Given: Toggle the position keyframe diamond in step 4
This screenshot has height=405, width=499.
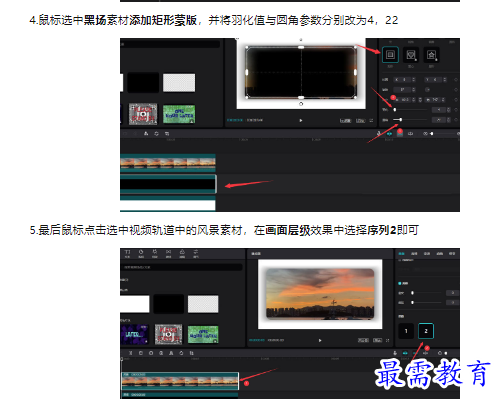Looking at the screenshot, I should point(456,80).
